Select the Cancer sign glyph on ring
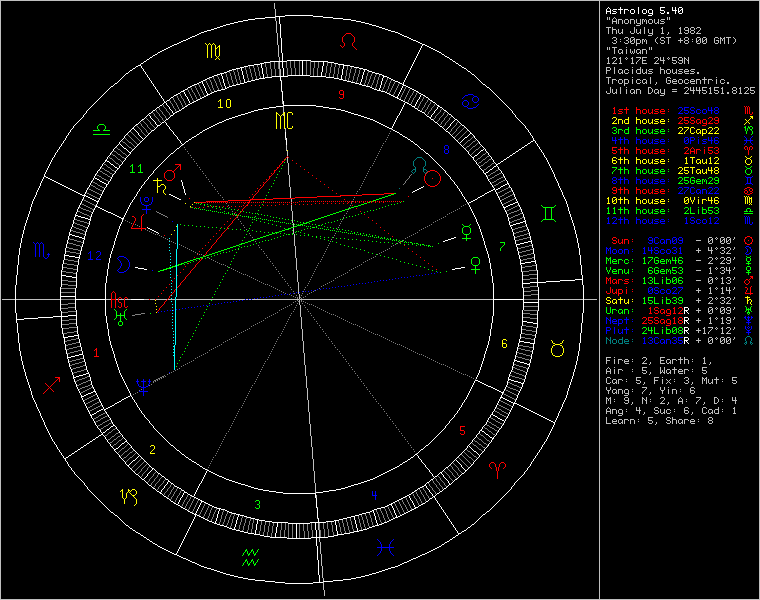The width and height of the screenshot is (760, 600). pos(470,101)
